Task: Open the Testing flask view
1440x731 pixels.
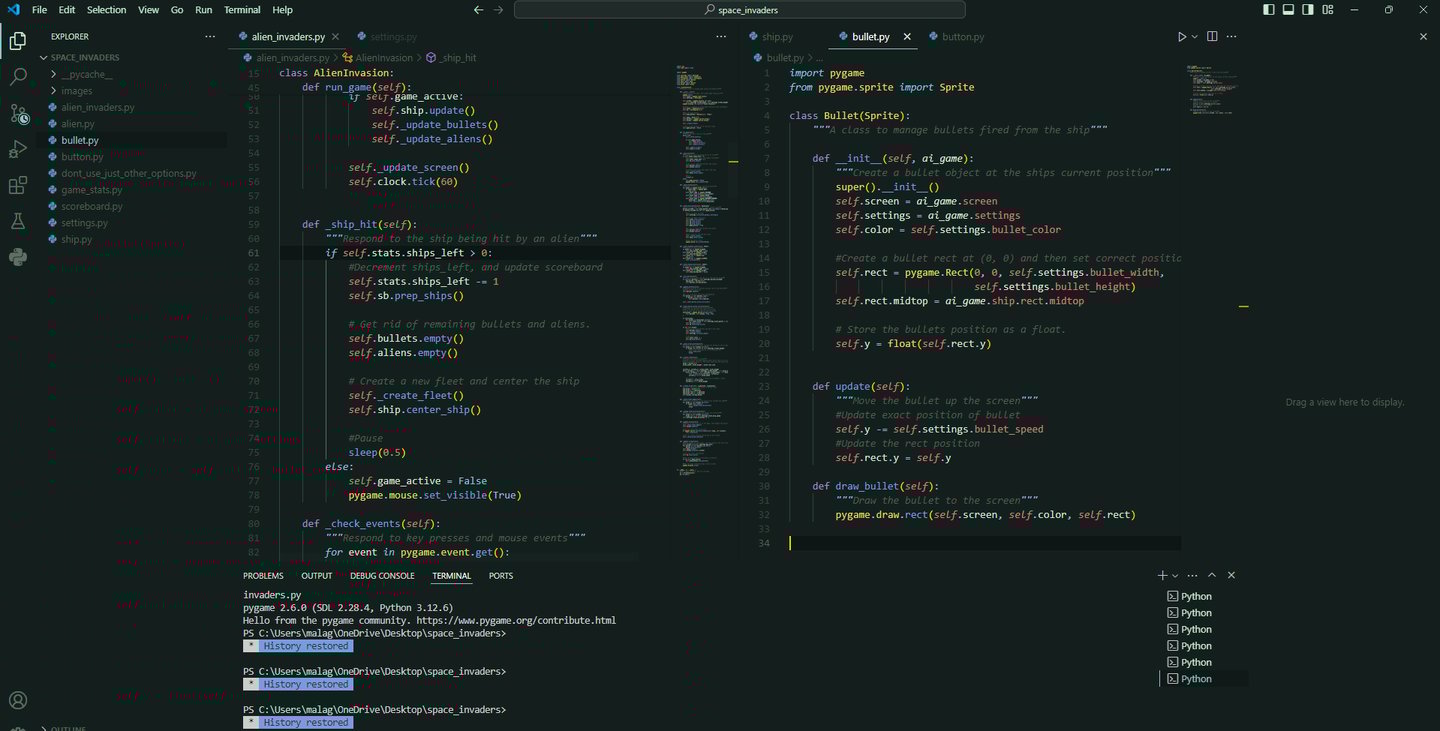Action: (x=18, y=221)
